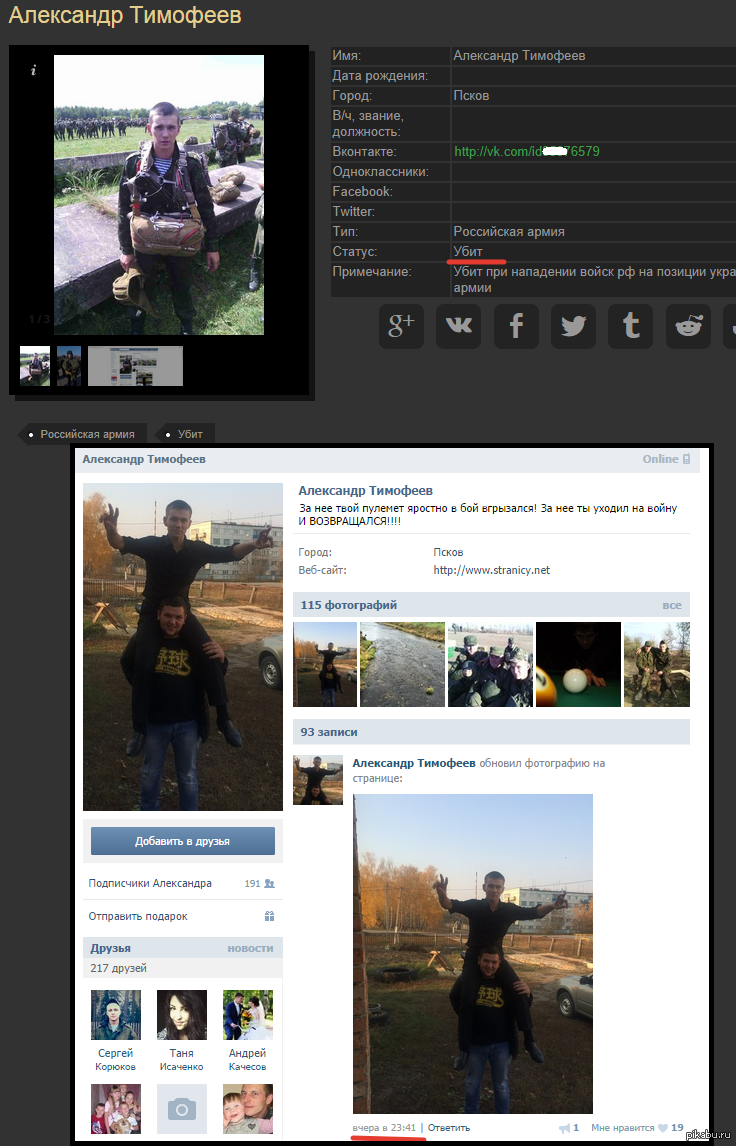736x1146 pixels.
Task: Select the 'Убит' tag
Action: pos(190,435)
